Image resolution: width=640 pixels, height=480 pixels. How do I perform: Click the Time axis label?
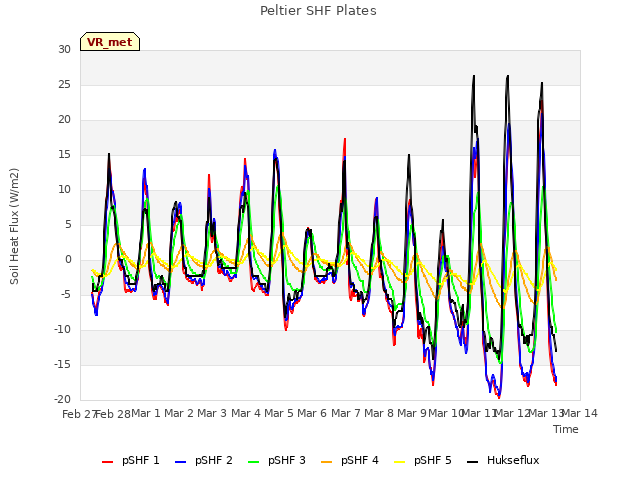[x=566, y=429]
